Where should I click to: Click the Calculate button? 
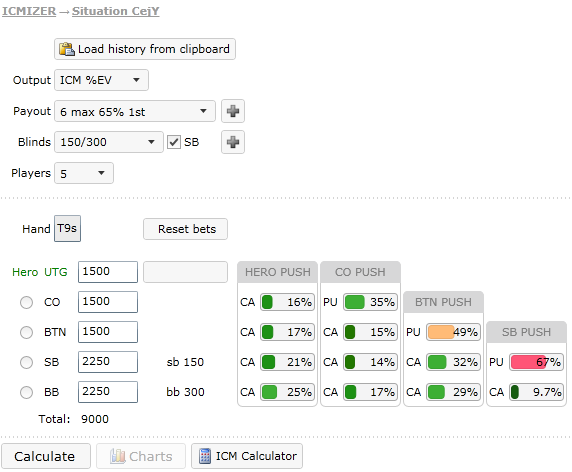tap(46, 456)
